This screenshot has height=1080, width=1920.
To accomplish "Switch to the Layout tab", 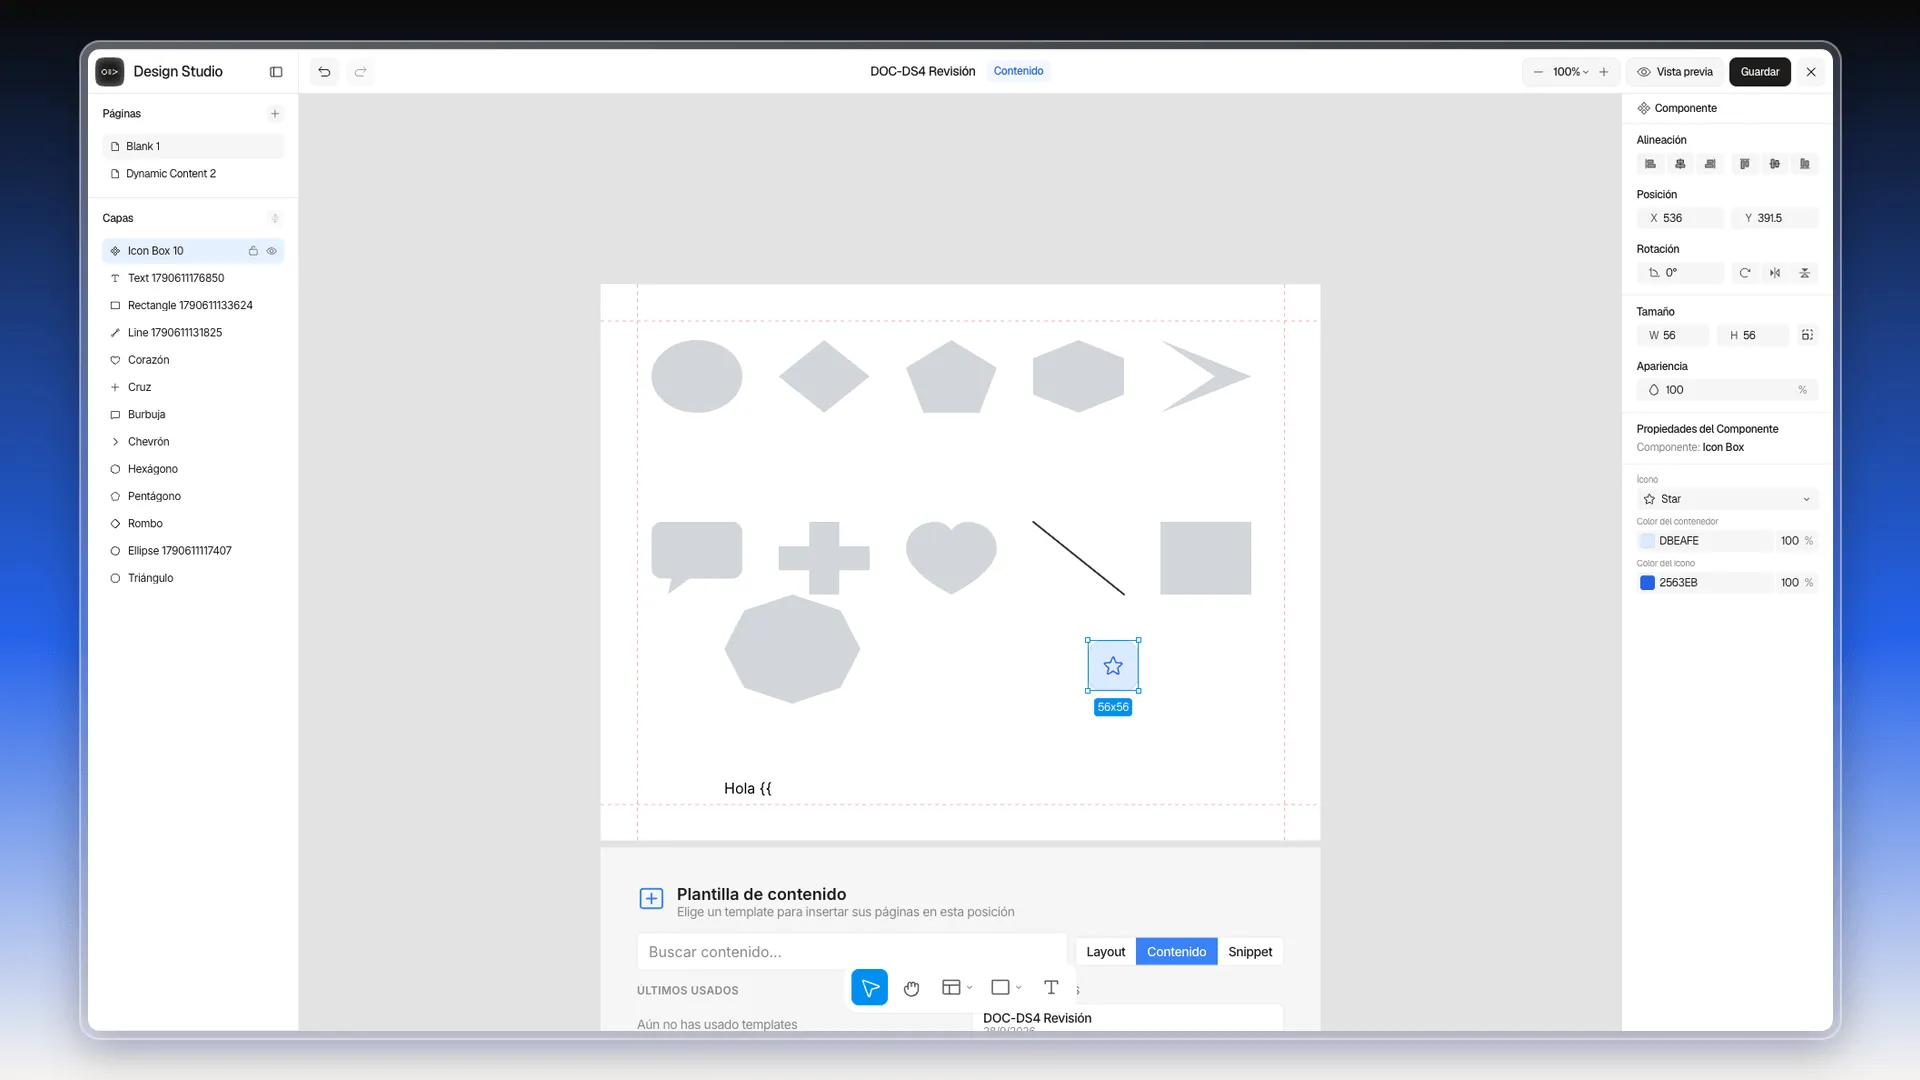I will (1106, 952).
